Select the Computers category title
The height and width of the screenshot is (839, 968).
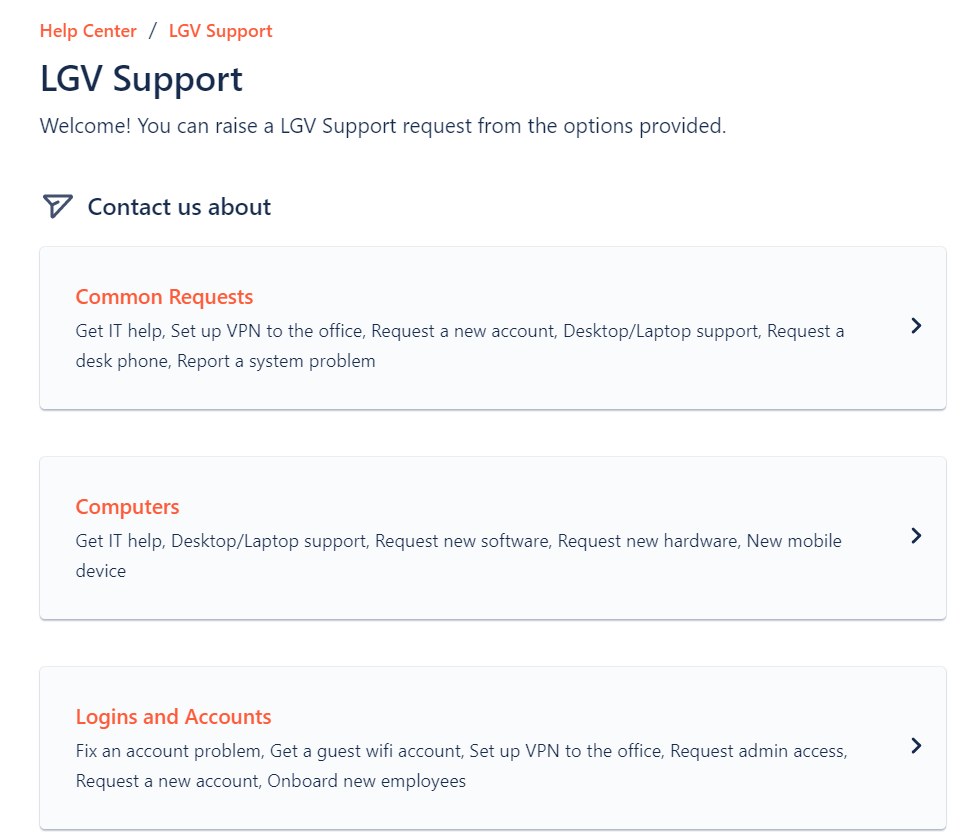pos(127,507)
